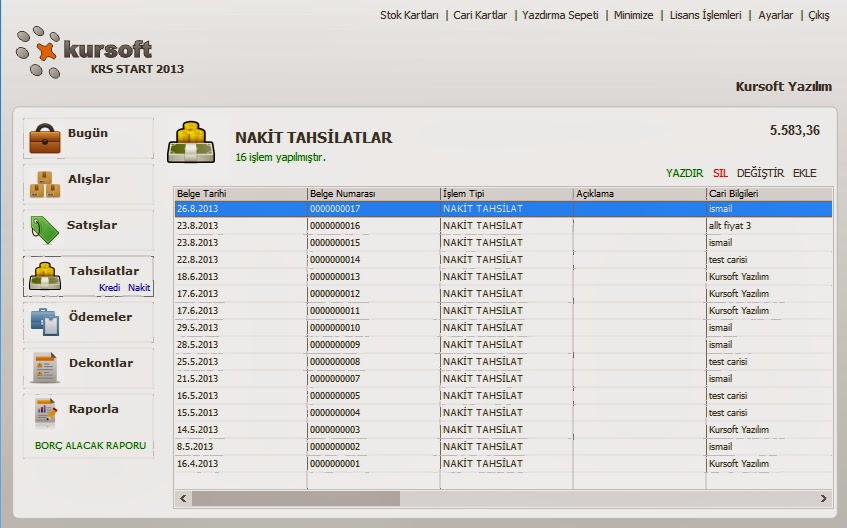Select document number 0000000012
This screenshot has height=528, width=847.
coord(335,294)
